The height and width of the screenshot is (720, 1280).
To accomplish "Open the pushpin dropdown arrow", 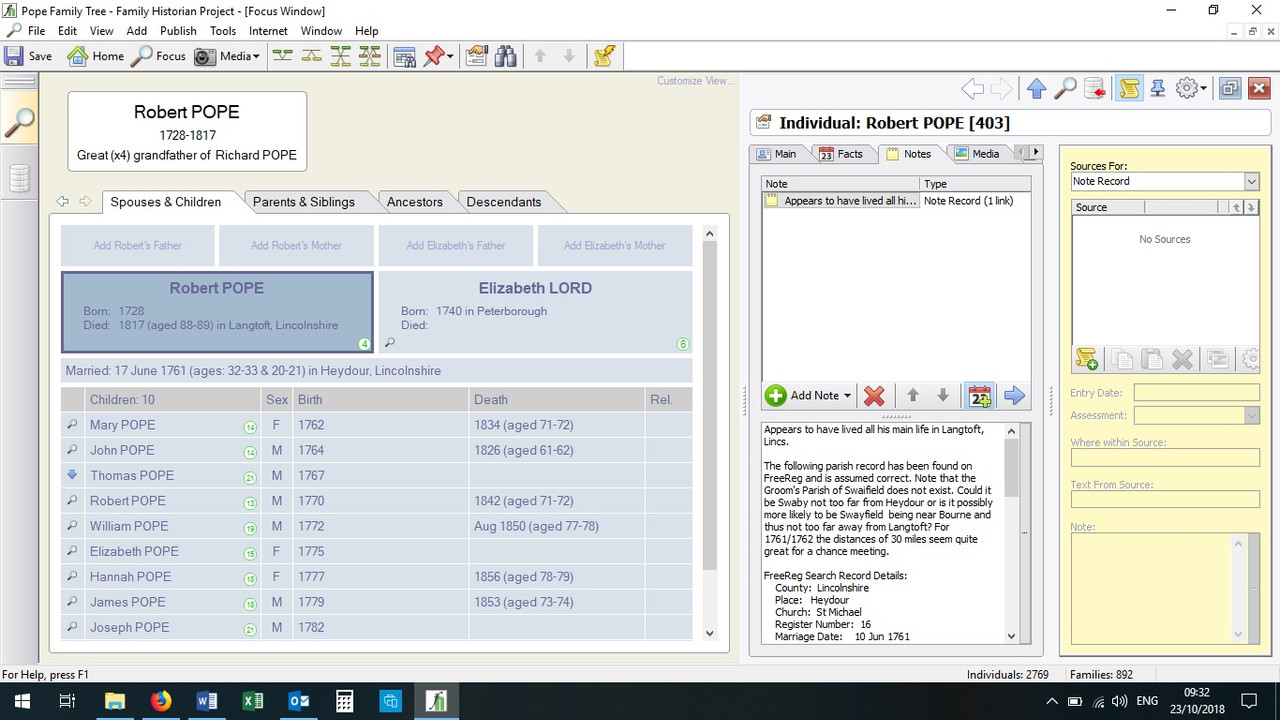I will [x=451, y=56].
